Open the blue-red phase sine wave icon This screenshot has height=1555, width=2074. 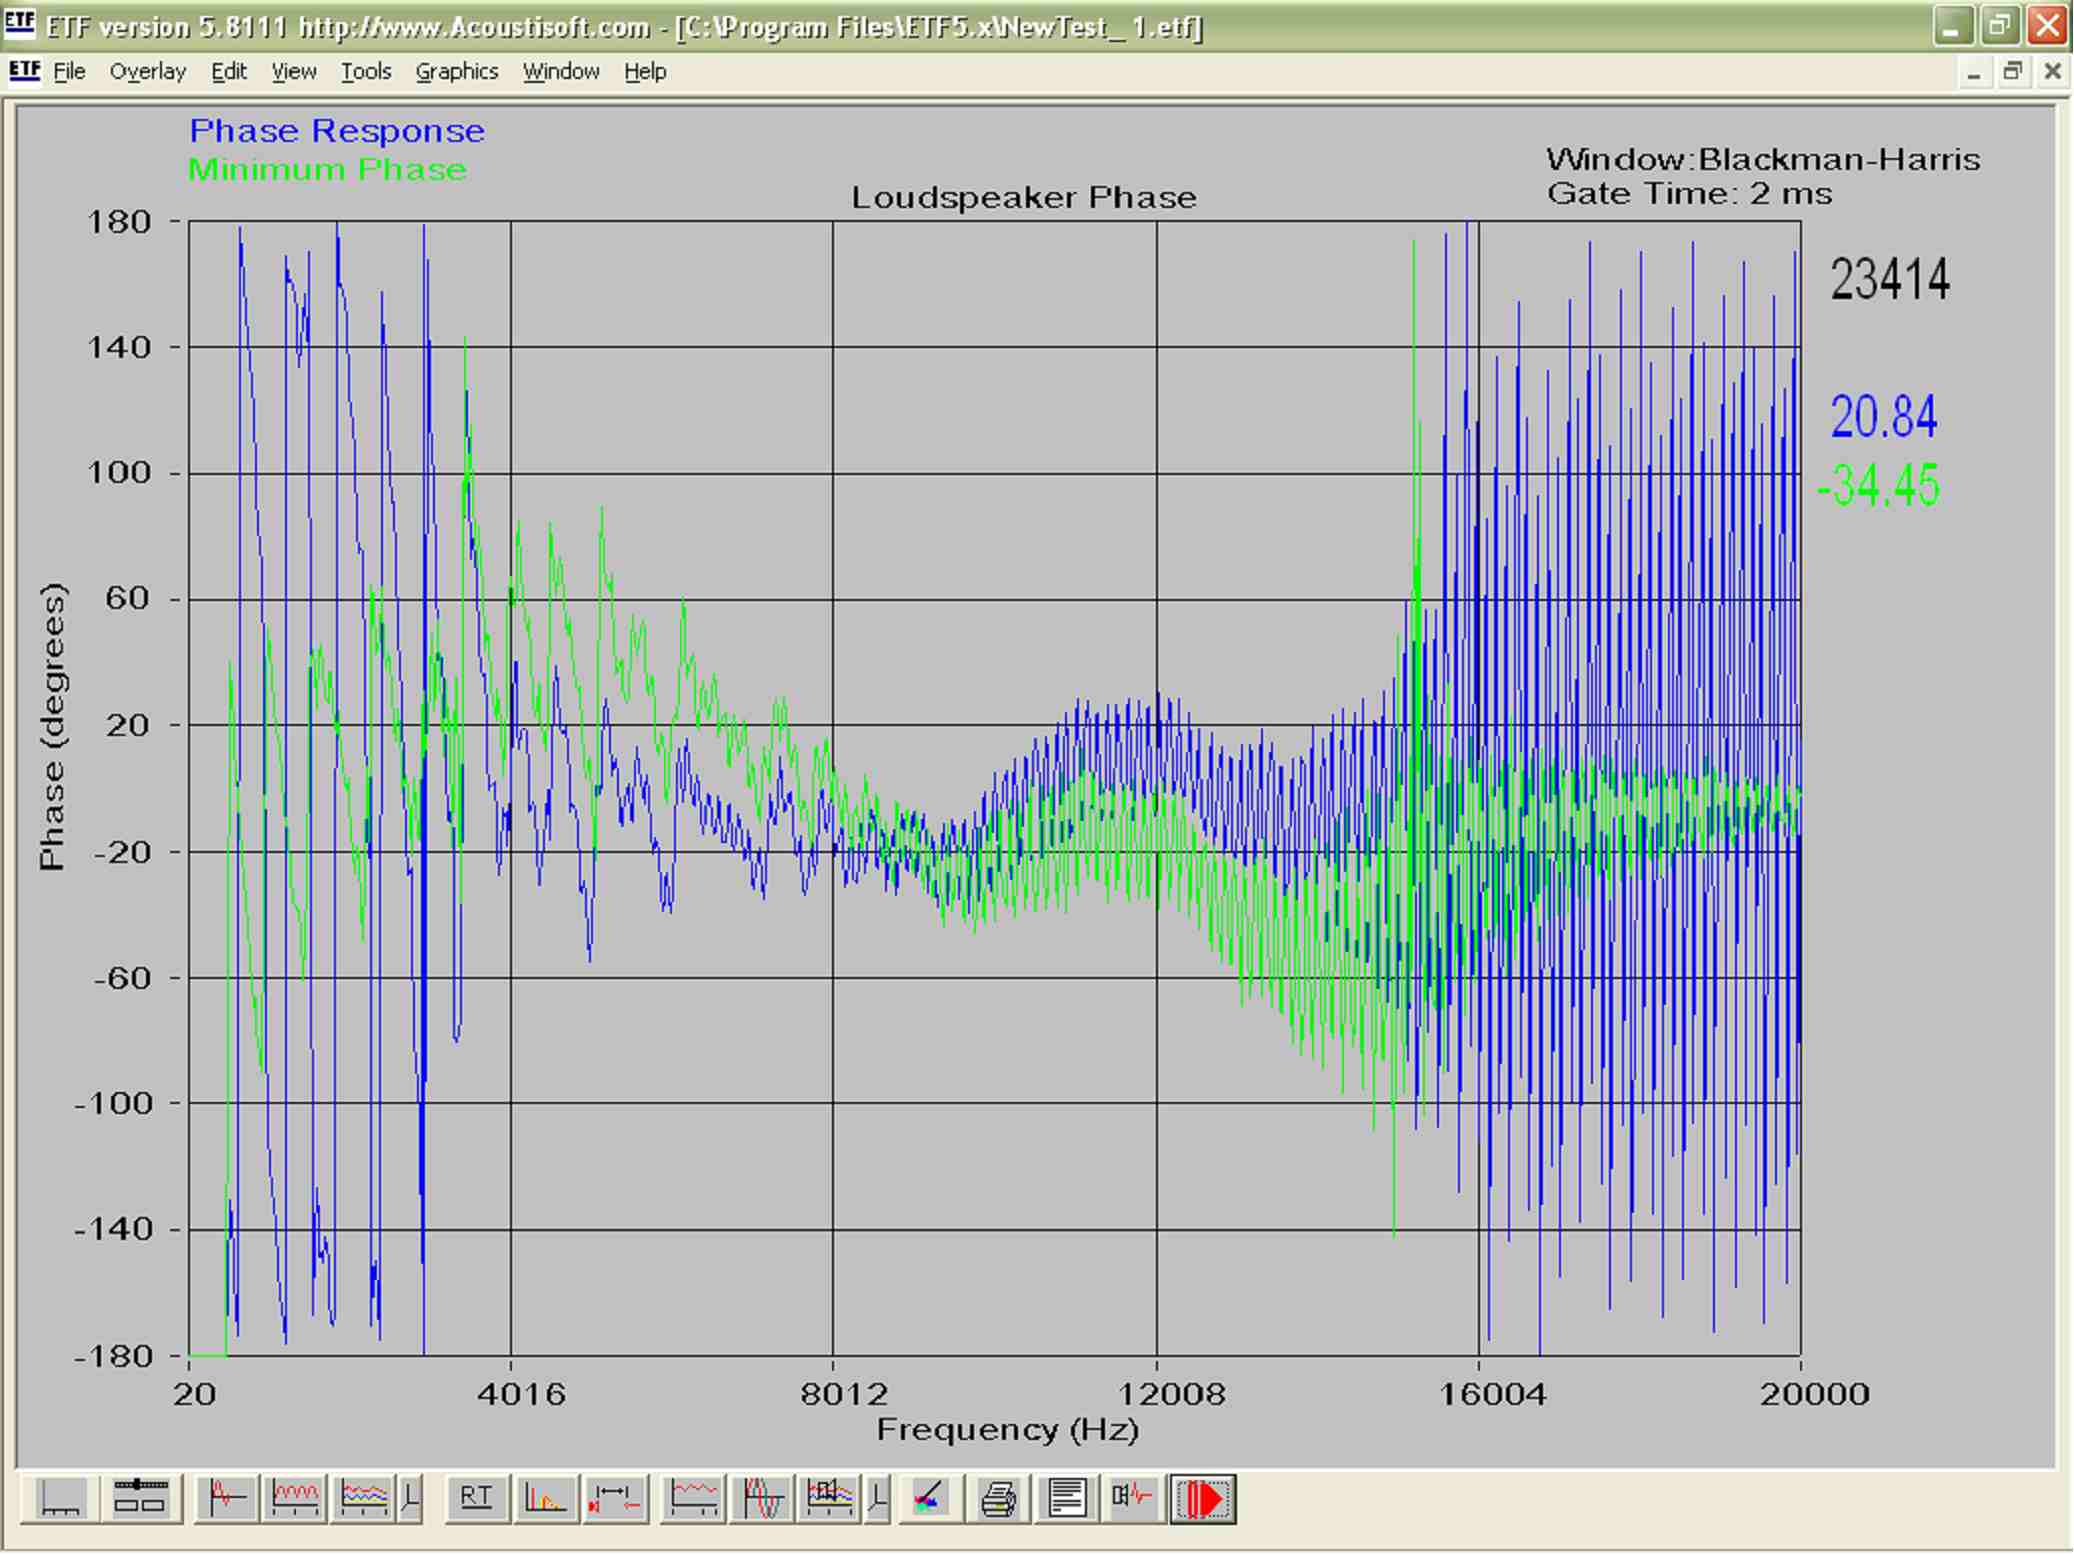[x=763, y=1499]
